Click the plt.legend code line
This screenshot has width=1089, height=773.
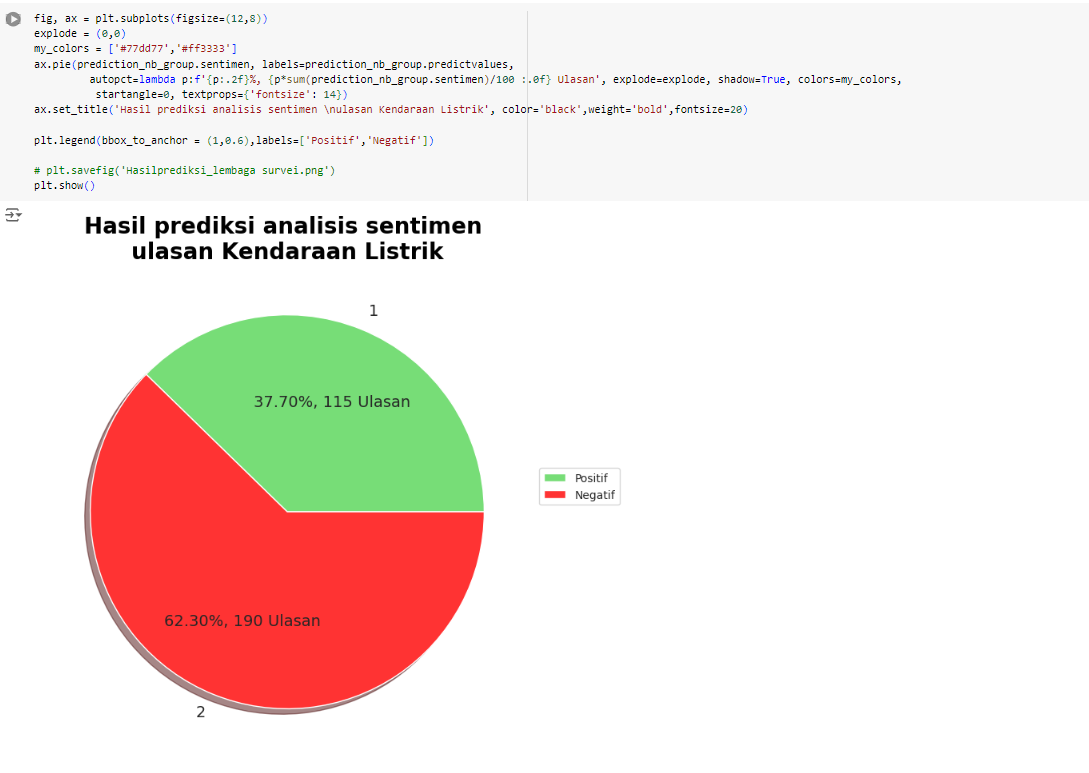click(234, 140)
